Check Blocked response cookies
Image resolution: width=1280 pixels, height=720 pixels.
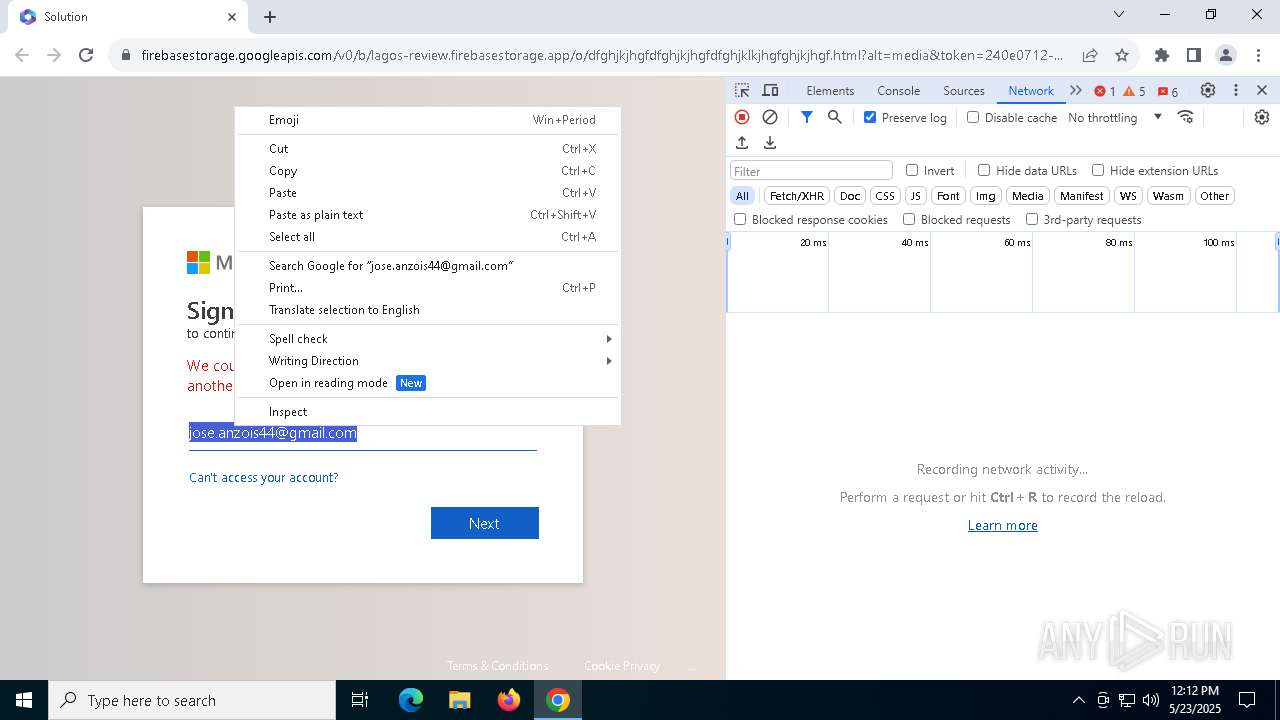click(x=740, y=219)
